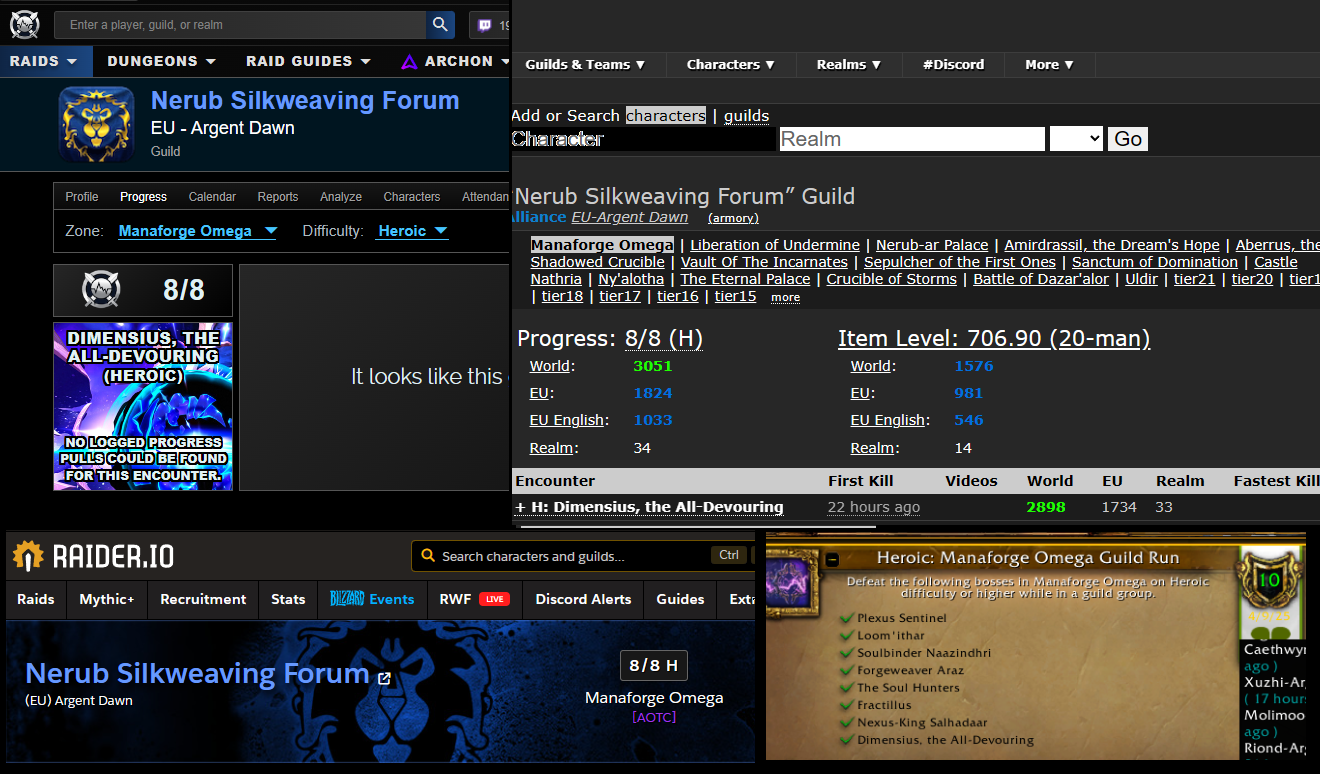
Task: Click the red LIVE badge next to RWF
Action: click(494, 599)
